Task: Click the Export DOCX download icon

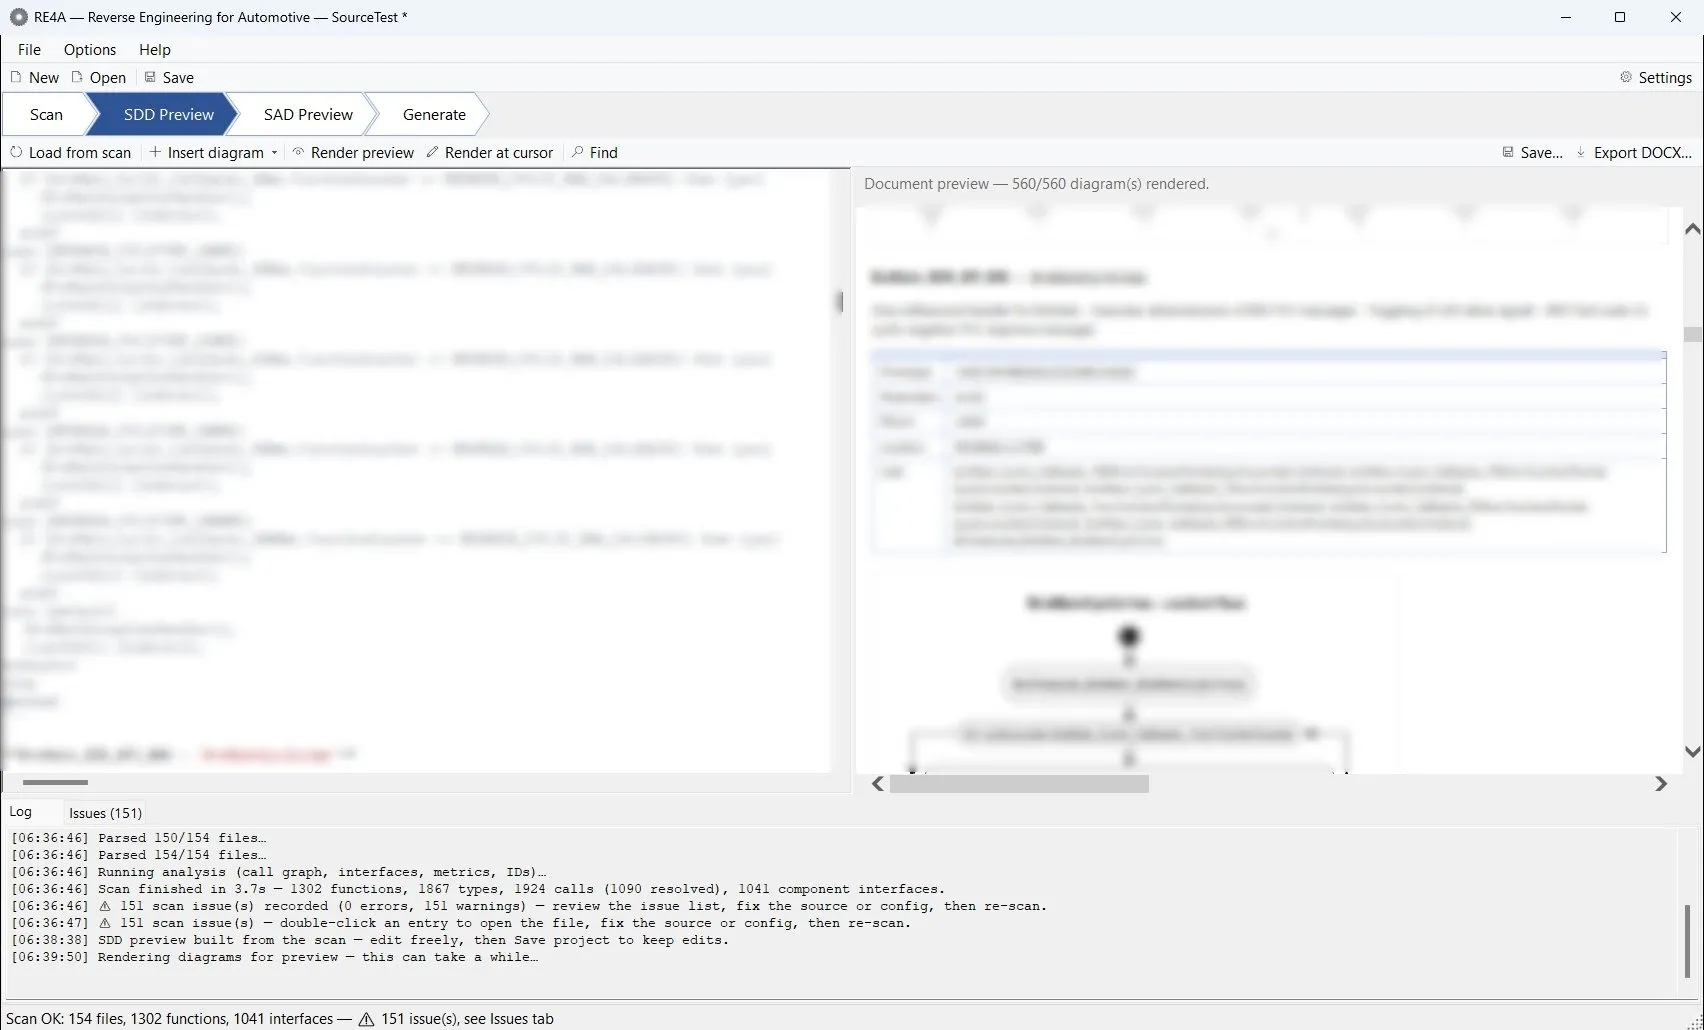Action: click(1581, 152)
